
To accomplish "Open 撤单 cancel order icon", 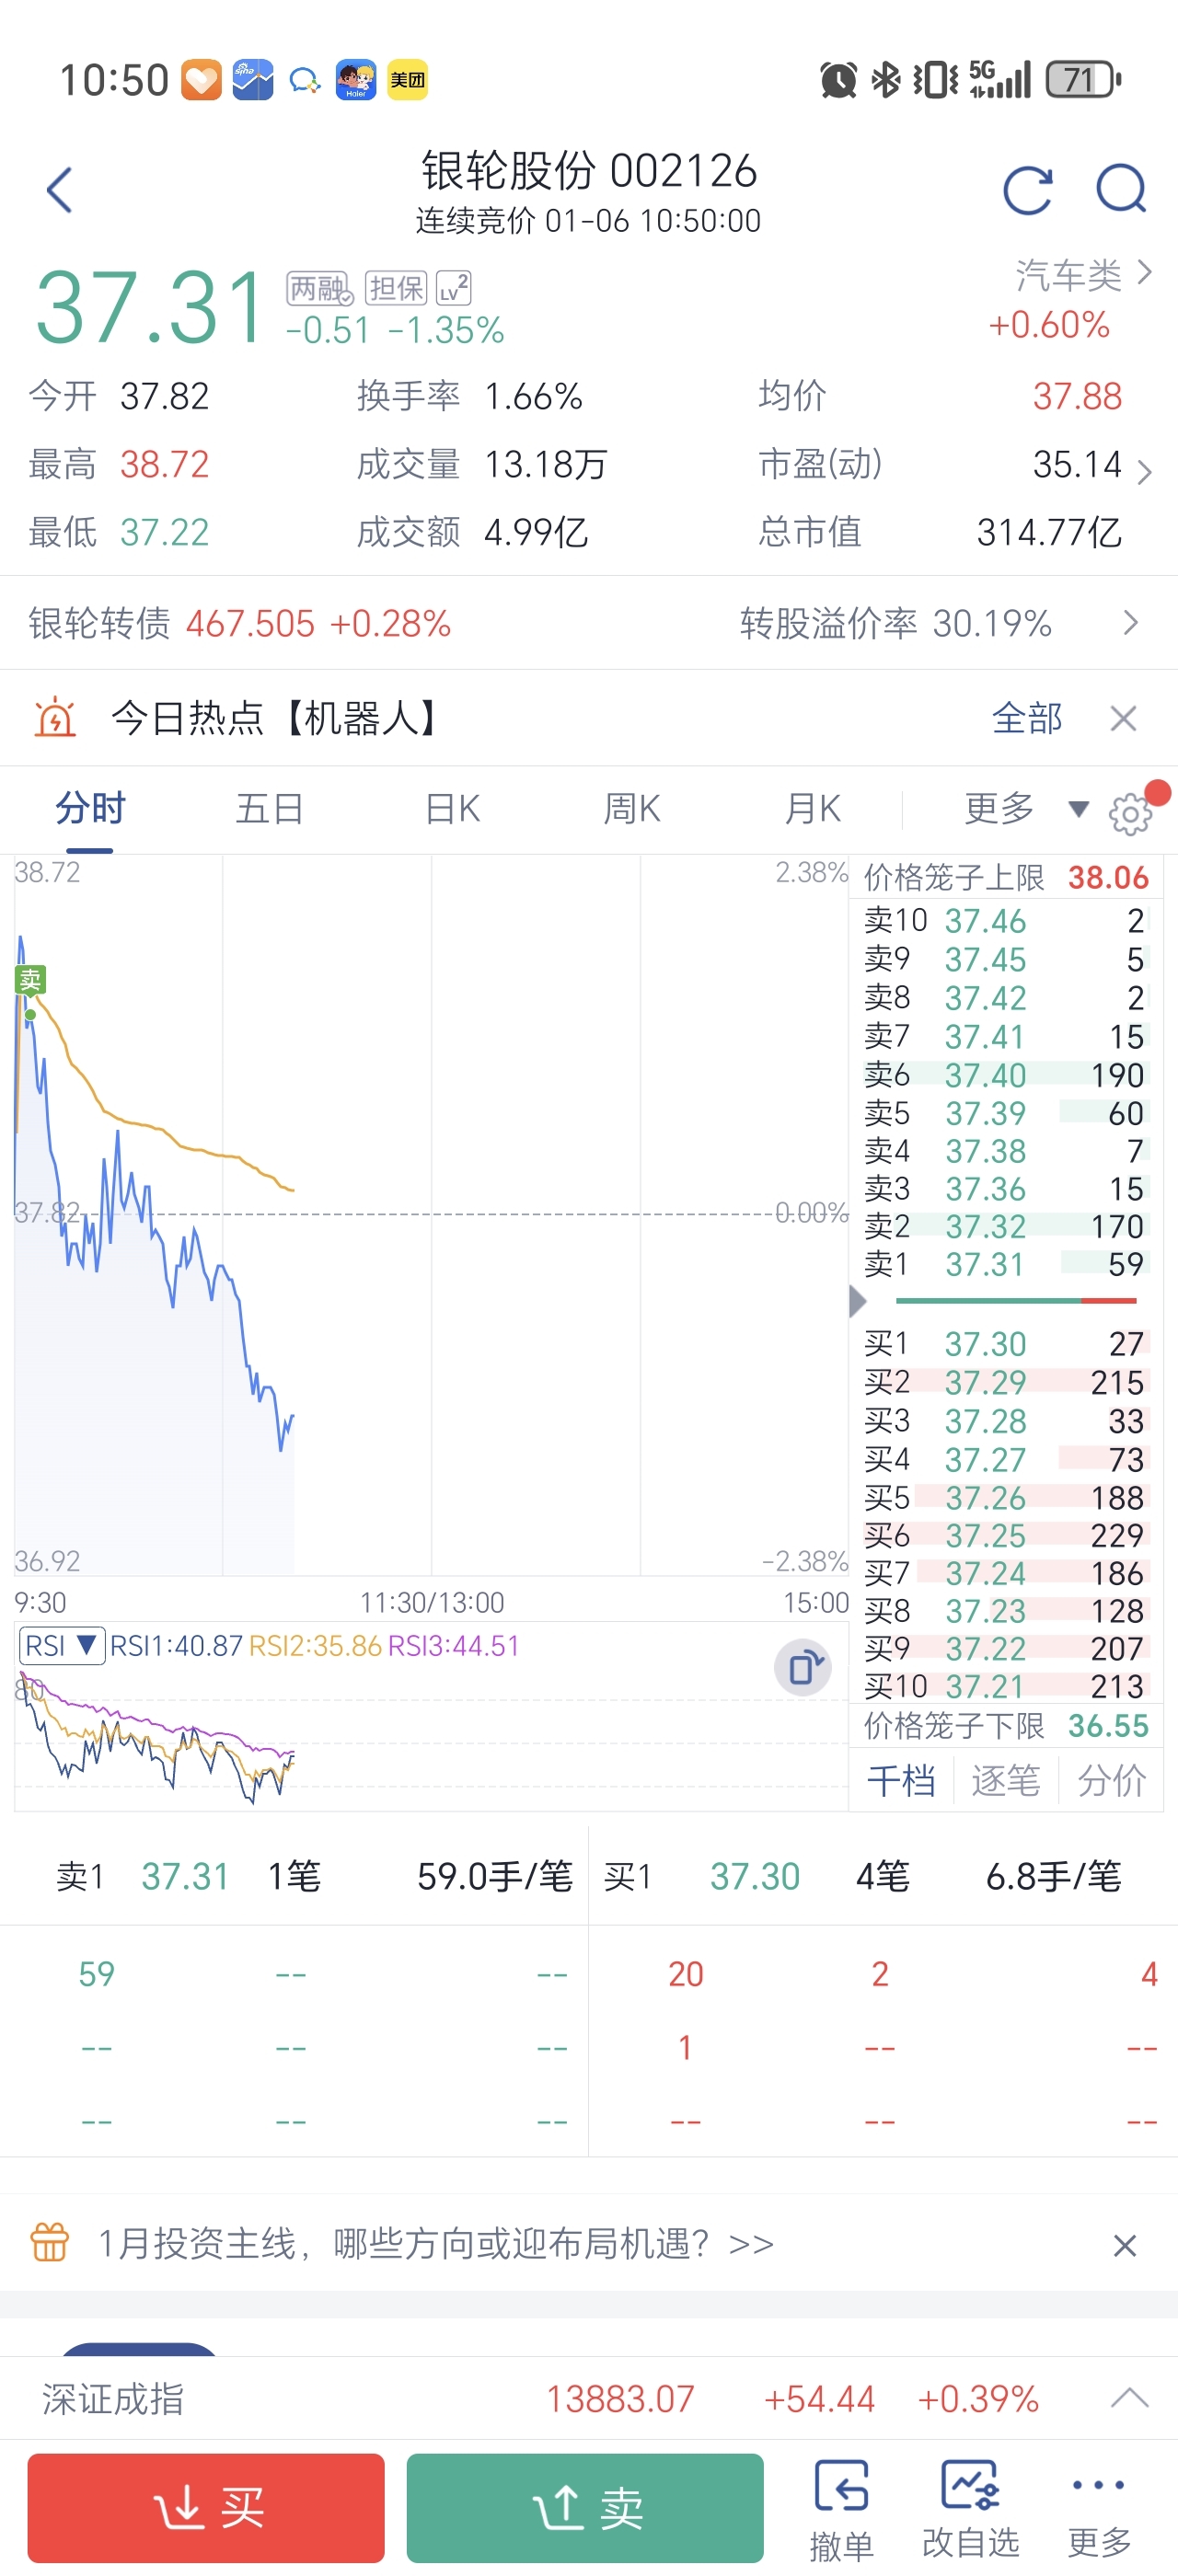I will coord(841,2508).
